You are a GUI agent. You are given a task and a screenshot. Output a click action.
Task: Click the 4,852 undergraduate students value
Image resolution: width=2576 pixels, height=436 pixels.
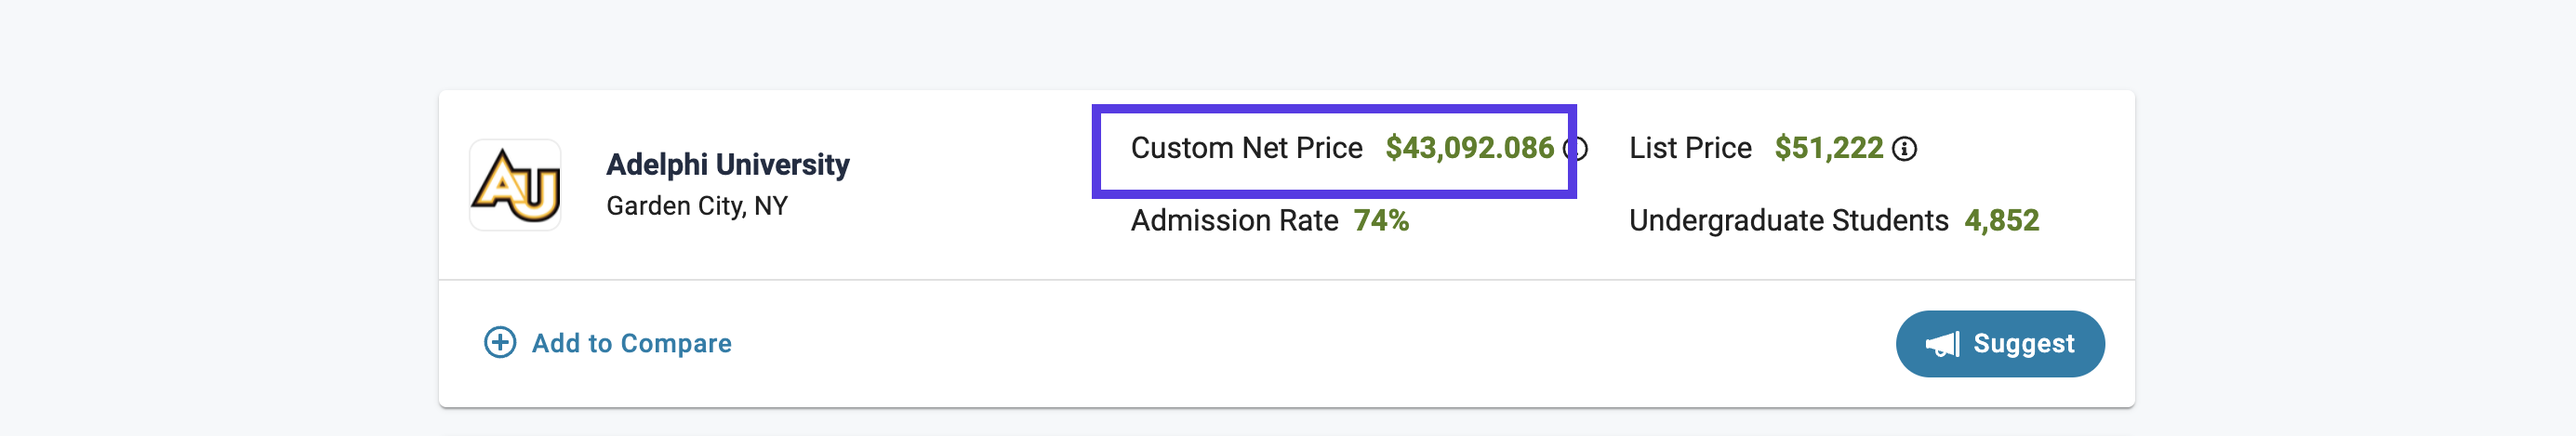tap(2001, 220)
